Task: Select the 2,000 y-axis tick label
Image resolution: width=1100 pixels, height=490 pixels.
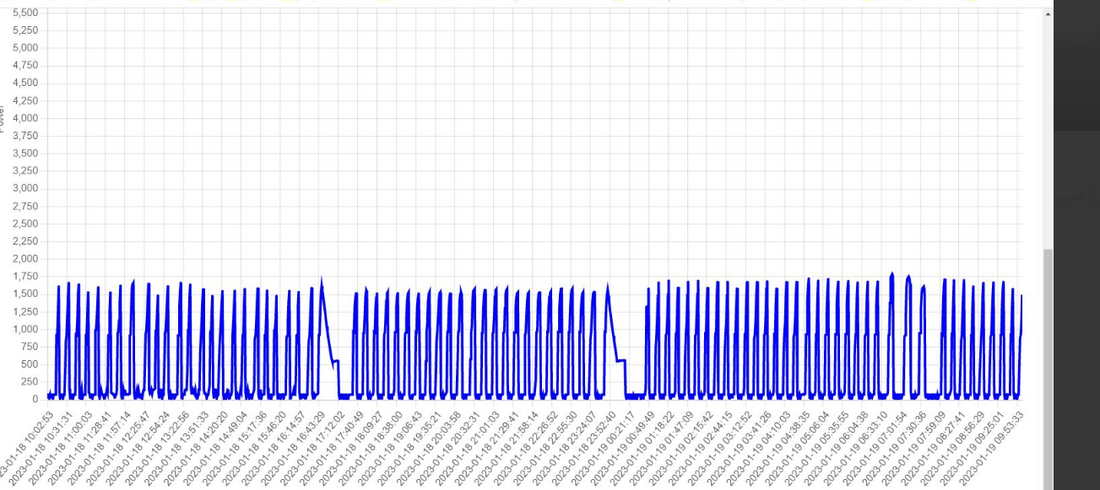Action: (23, 259)
